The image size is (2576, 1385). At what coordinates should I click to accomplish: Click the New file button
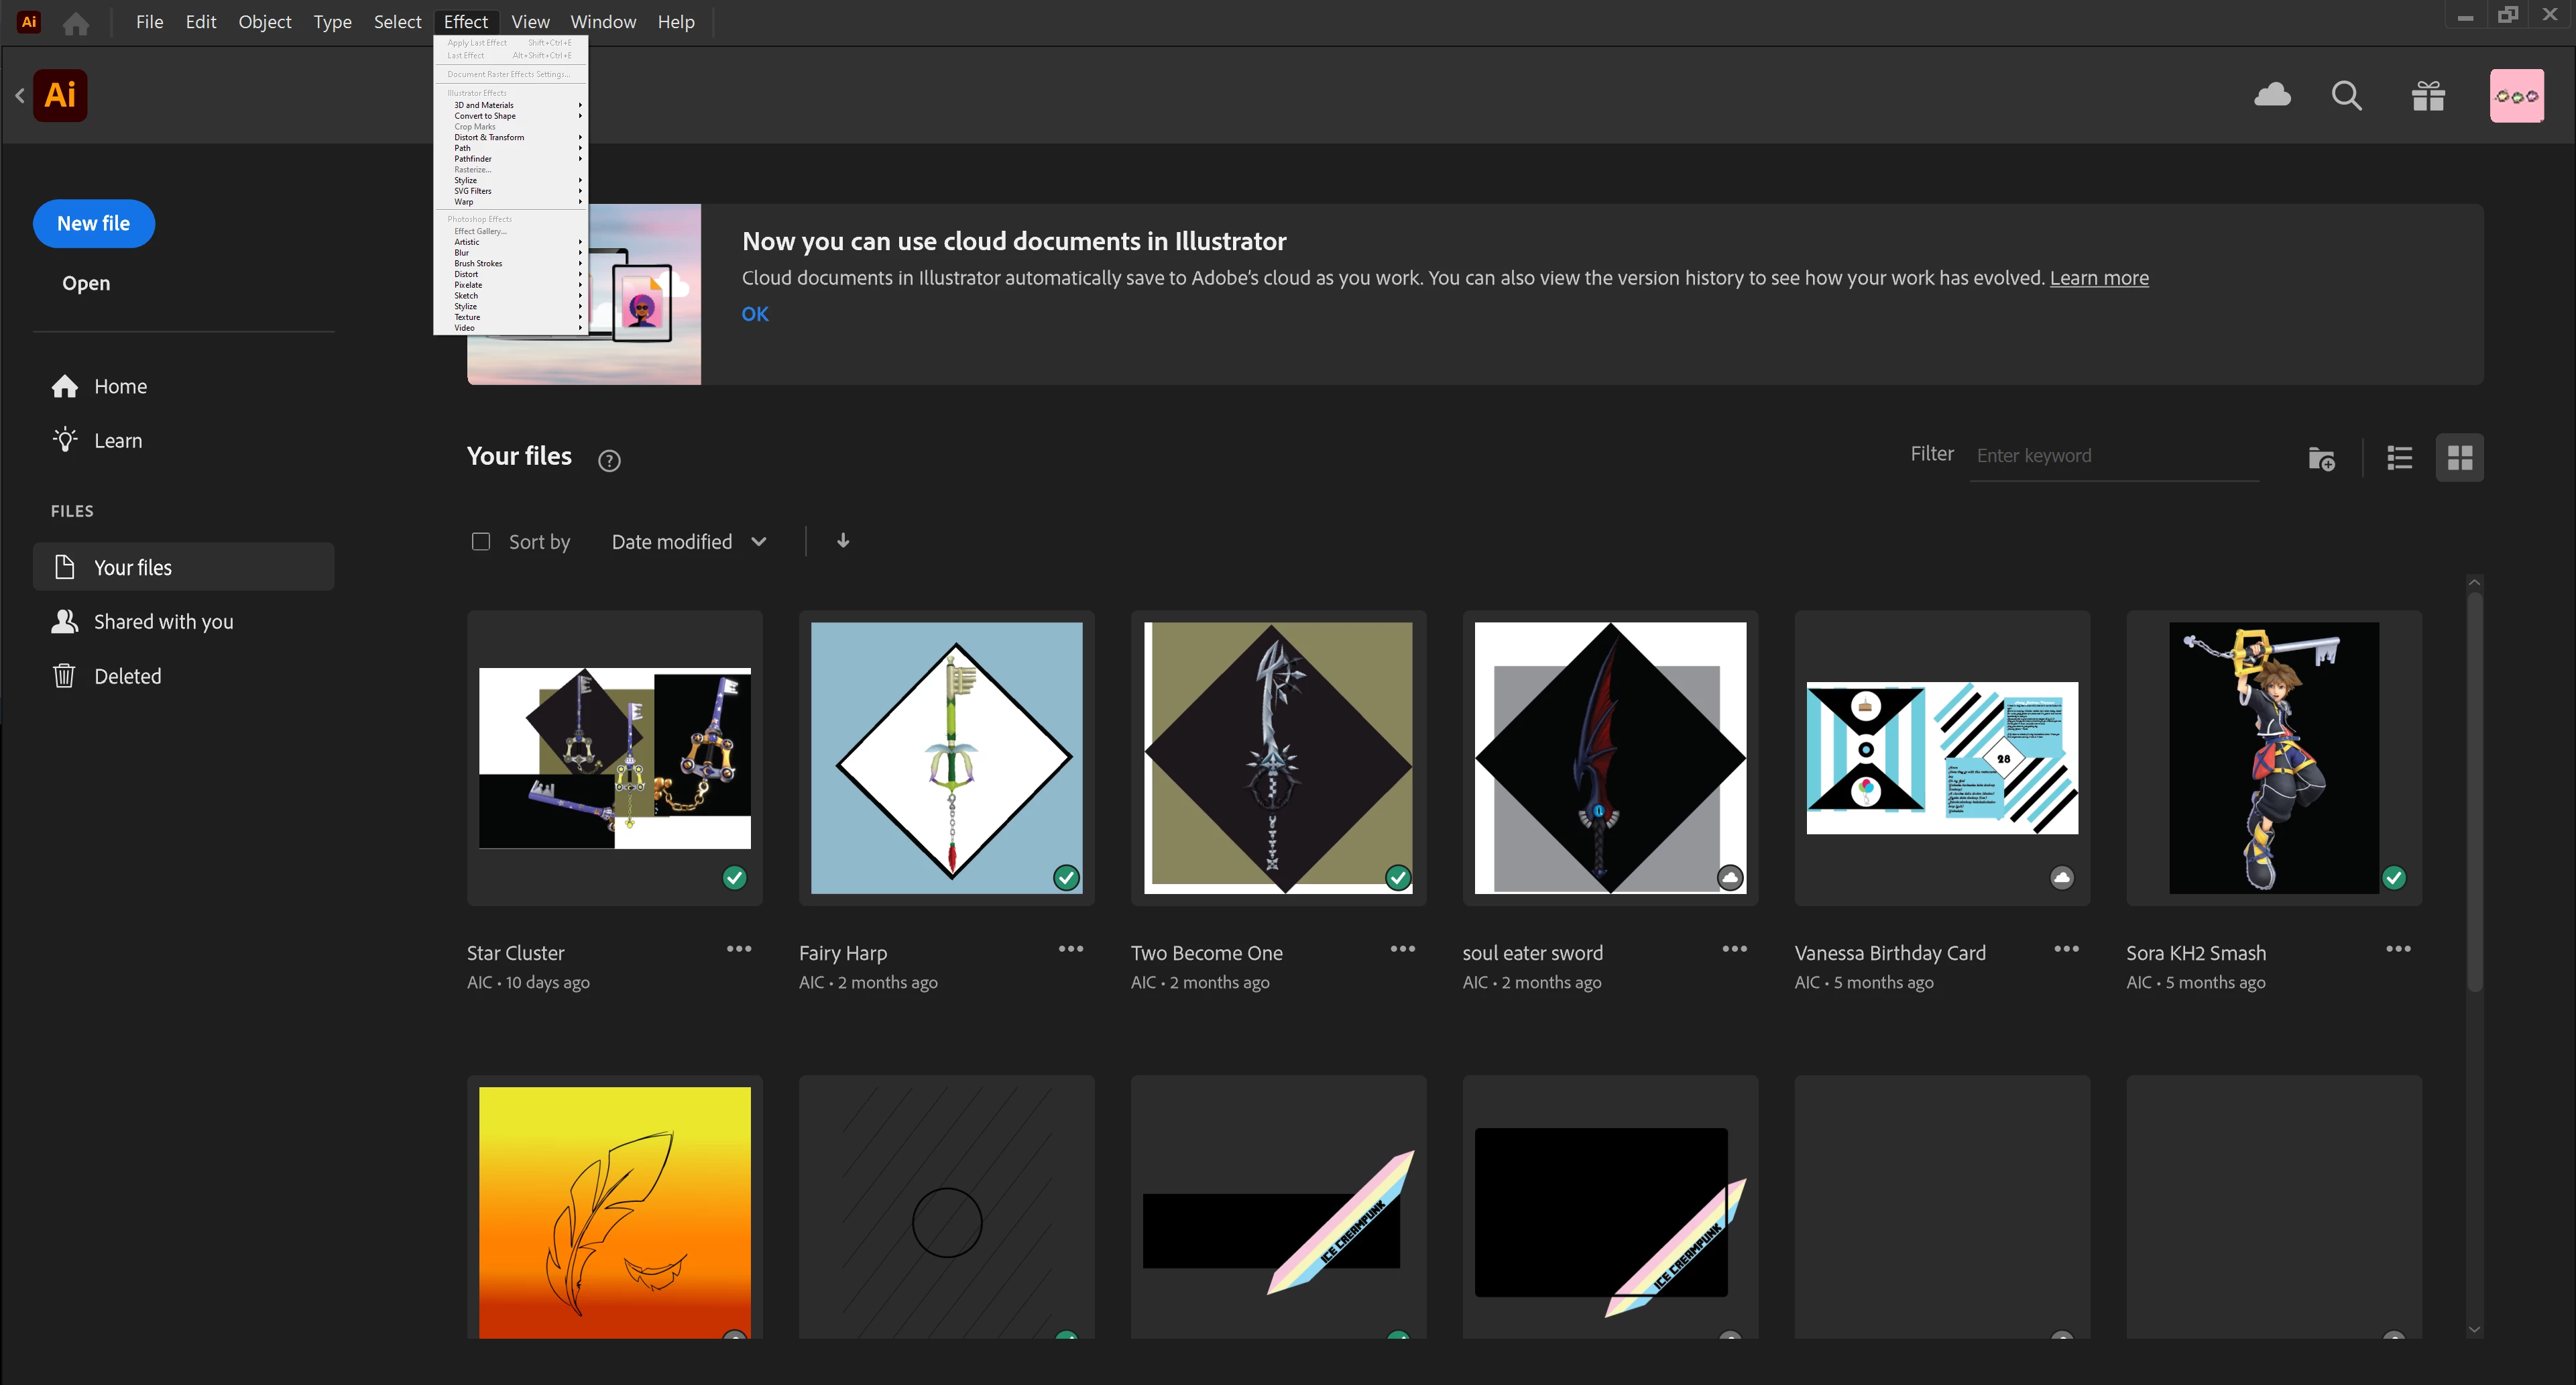(93, 223)
